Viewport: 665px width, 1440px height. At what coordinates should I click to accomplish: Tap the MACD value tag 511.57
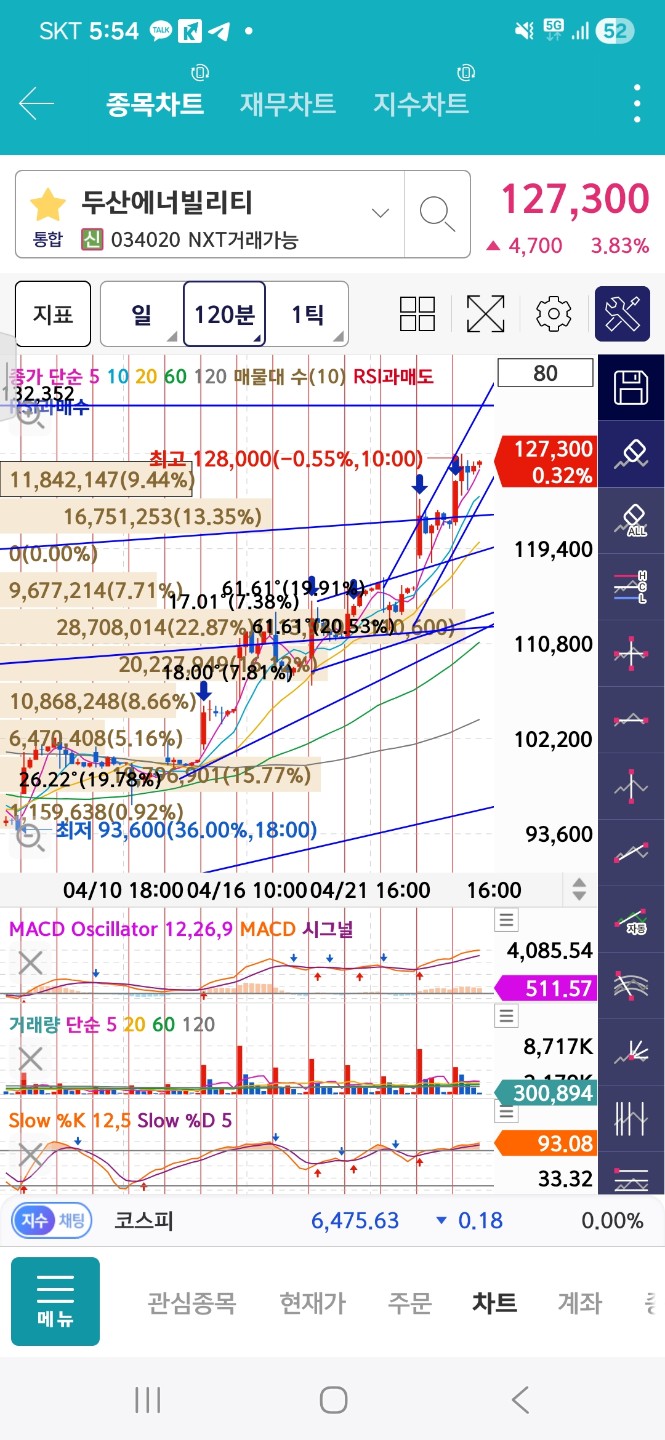click(x=548, y=988)
